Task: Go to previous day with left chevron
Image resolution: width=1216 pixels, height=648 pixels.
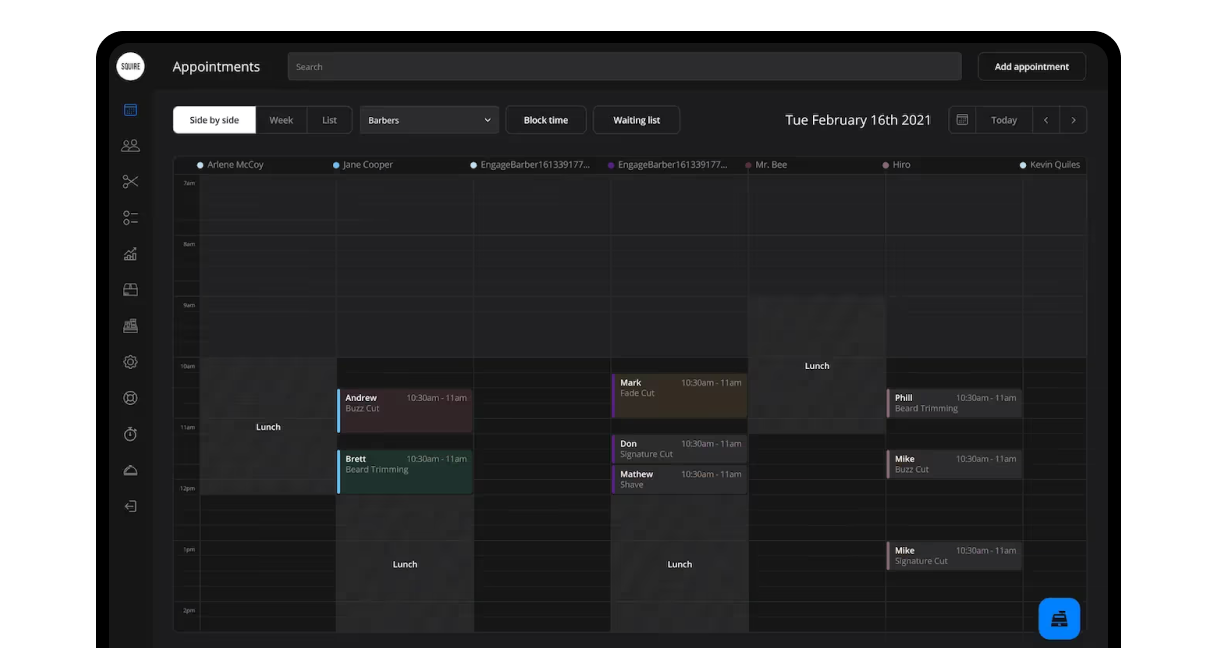Action: coord(1046,120)
